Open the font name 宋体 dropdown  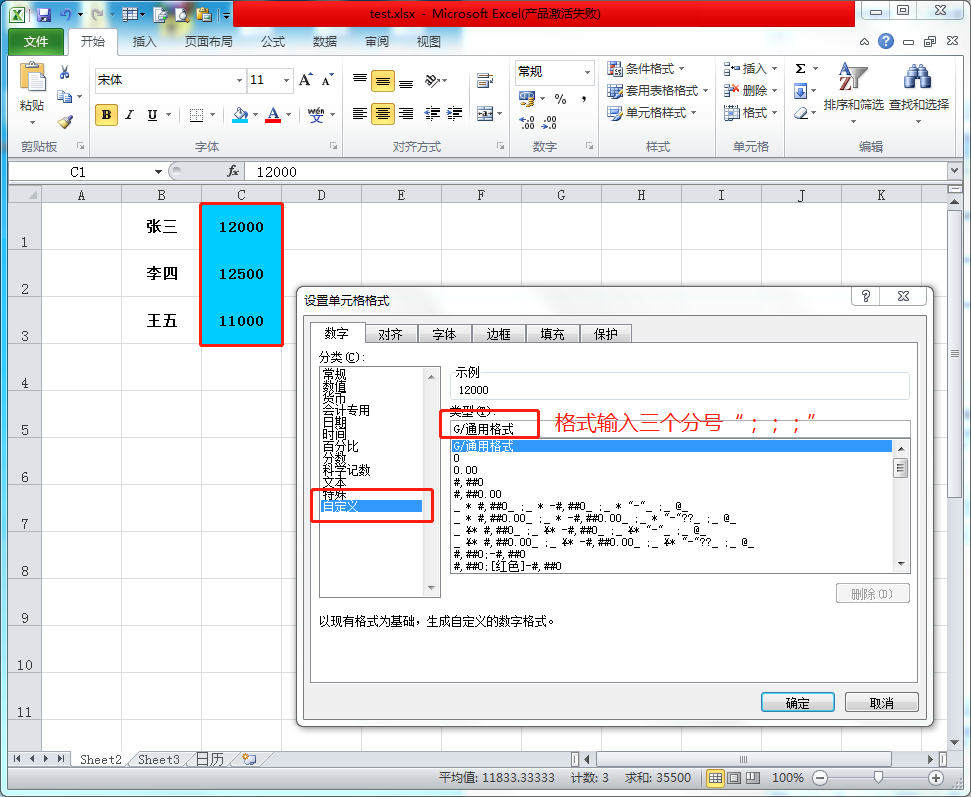point(239,81)
